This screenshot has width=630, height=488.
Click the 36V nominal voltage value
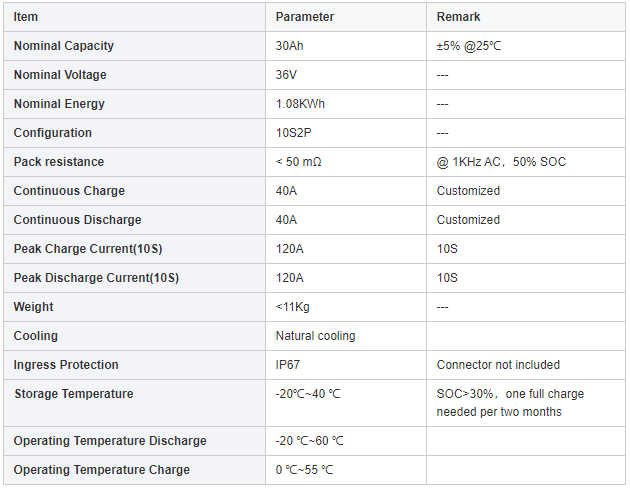[286, 75]
